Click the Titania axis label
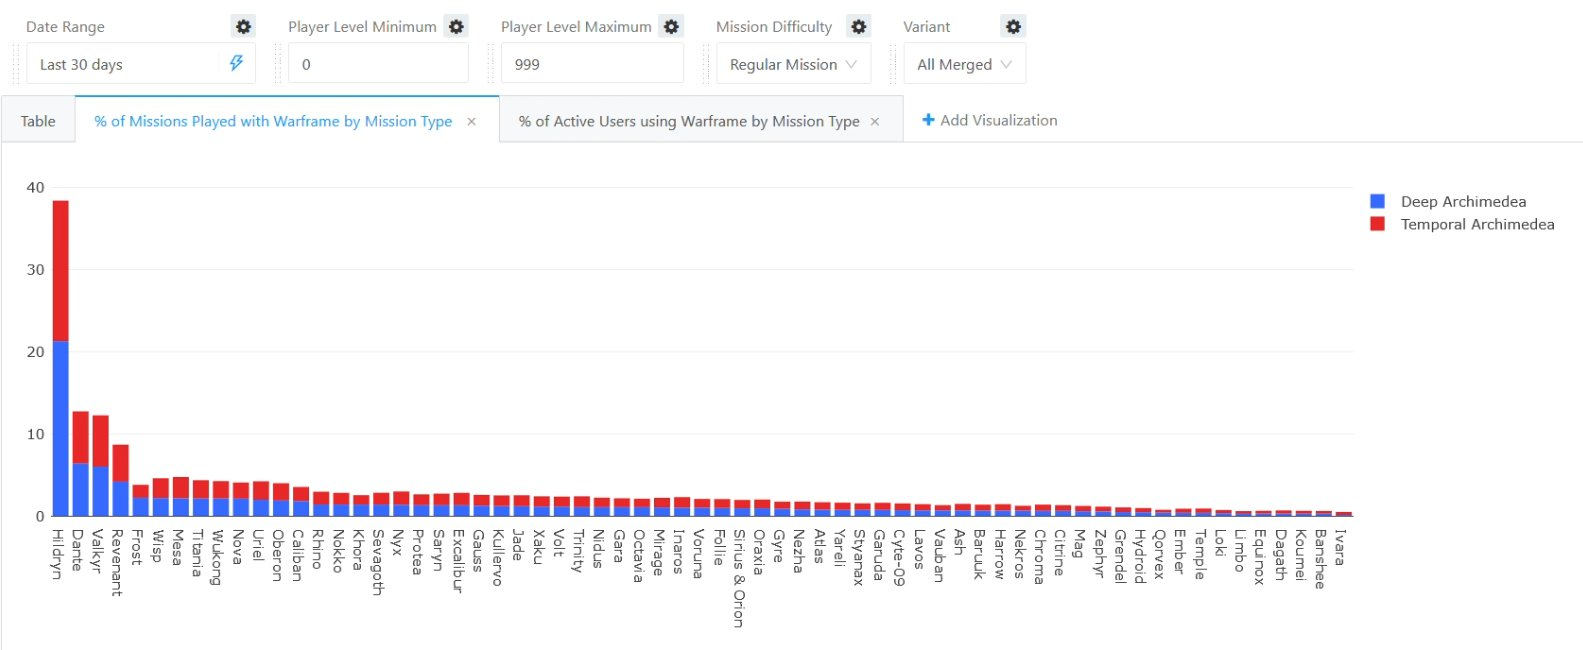 197,552
